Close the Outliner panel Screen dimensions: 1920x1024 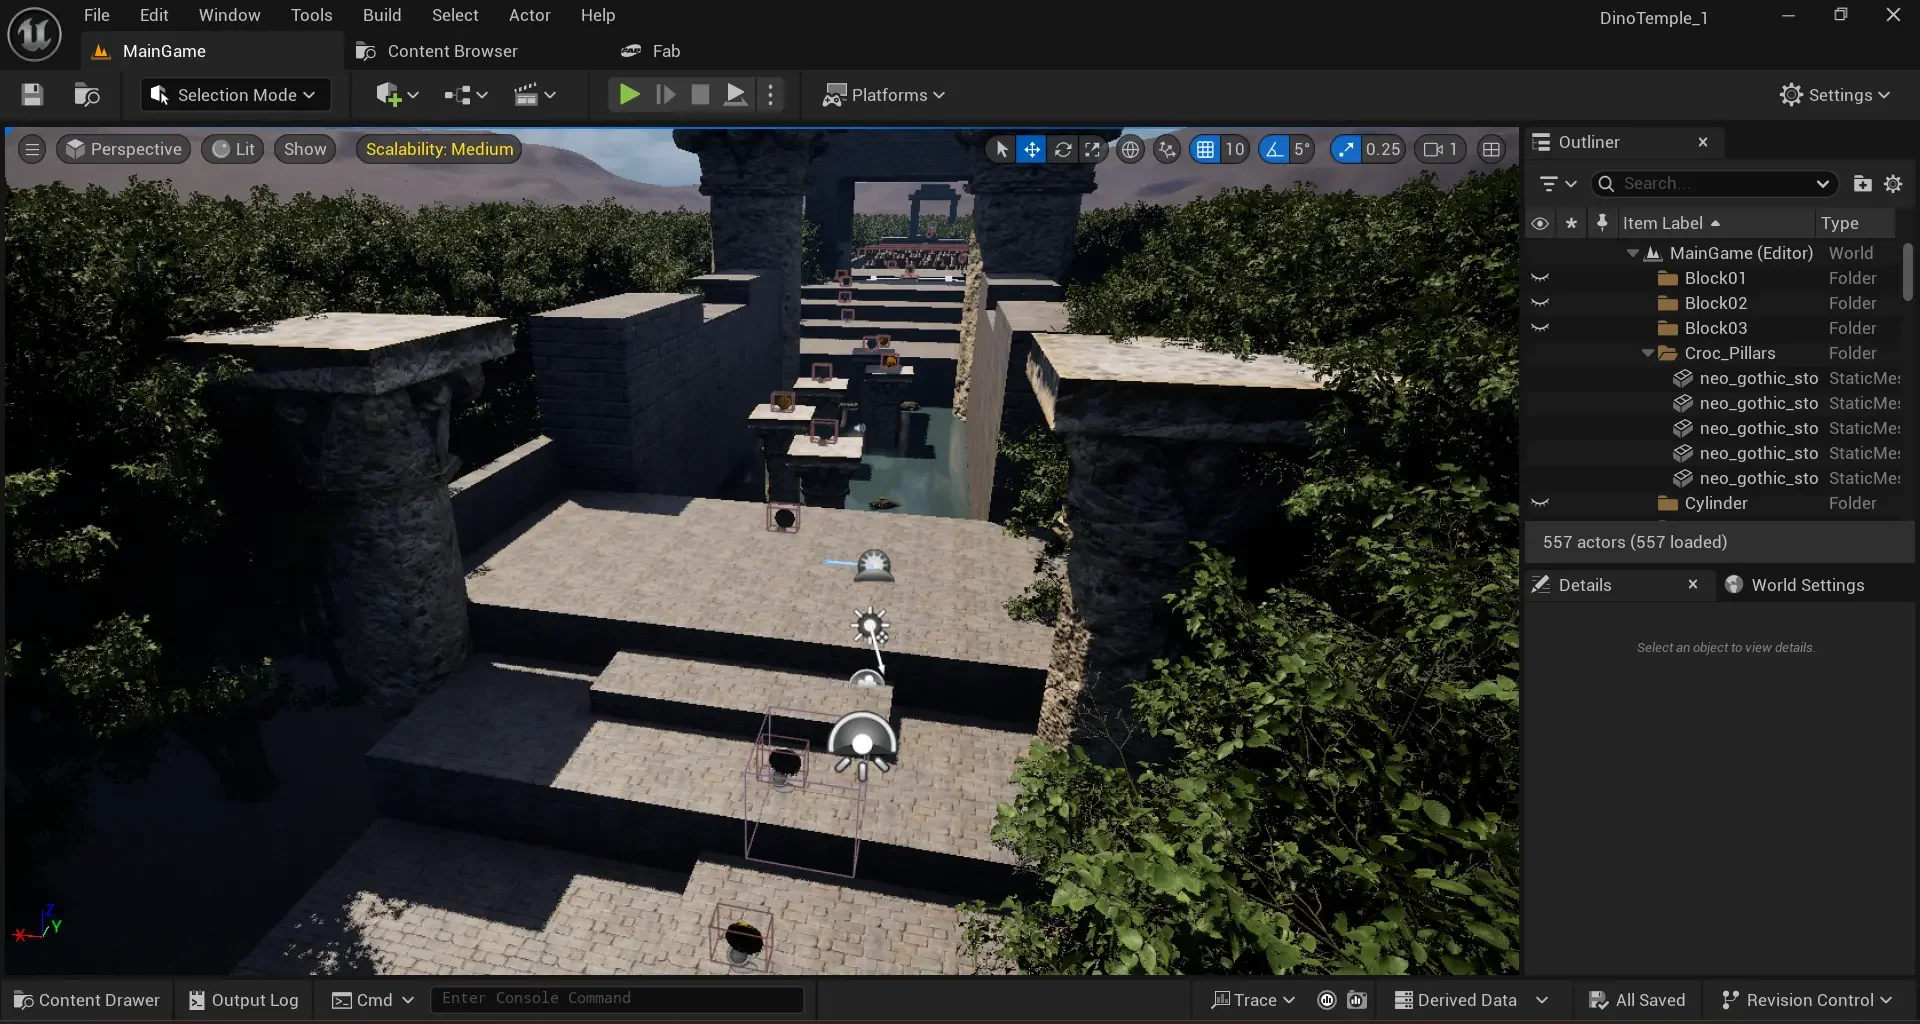click(1703, 142)
